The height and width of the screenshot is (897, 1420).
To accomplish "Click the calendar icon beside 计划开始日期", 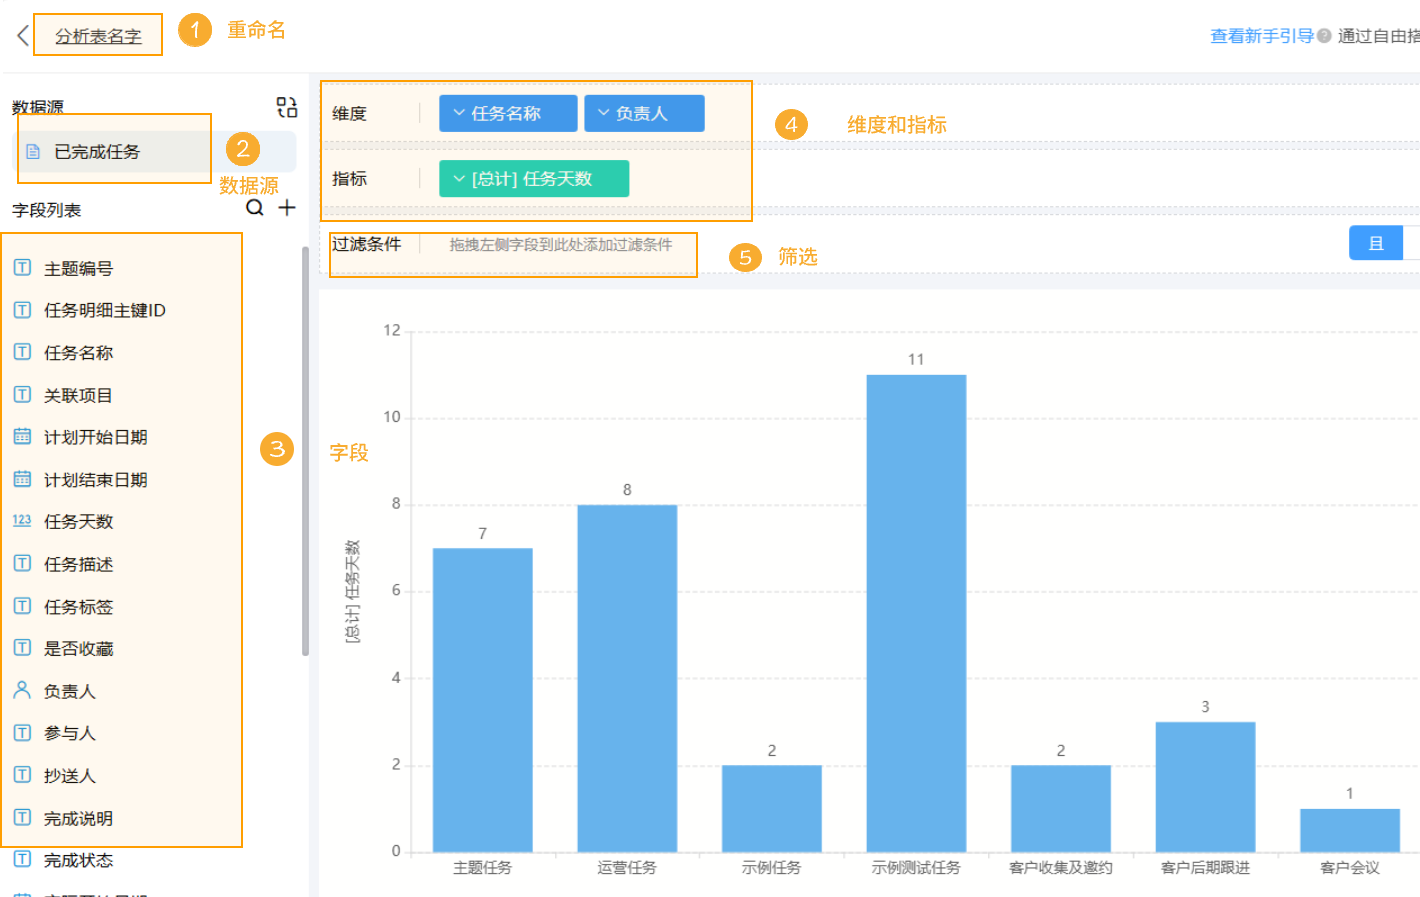I will 22,437.
